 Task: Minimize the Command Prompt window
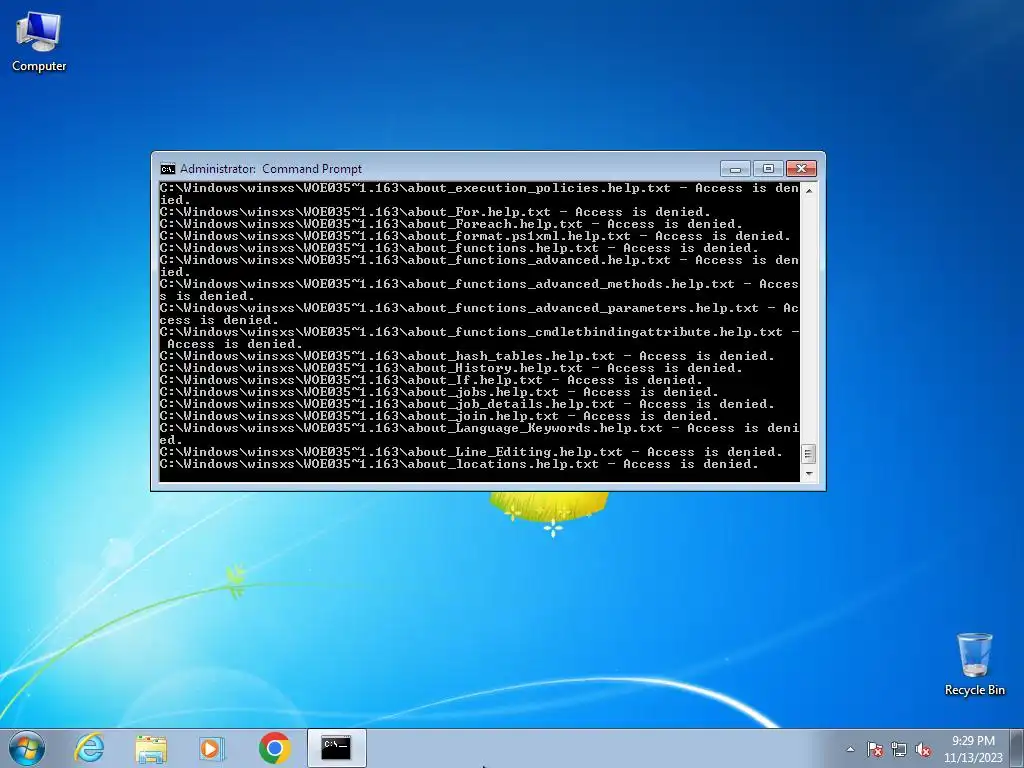(x=735, y=168)
